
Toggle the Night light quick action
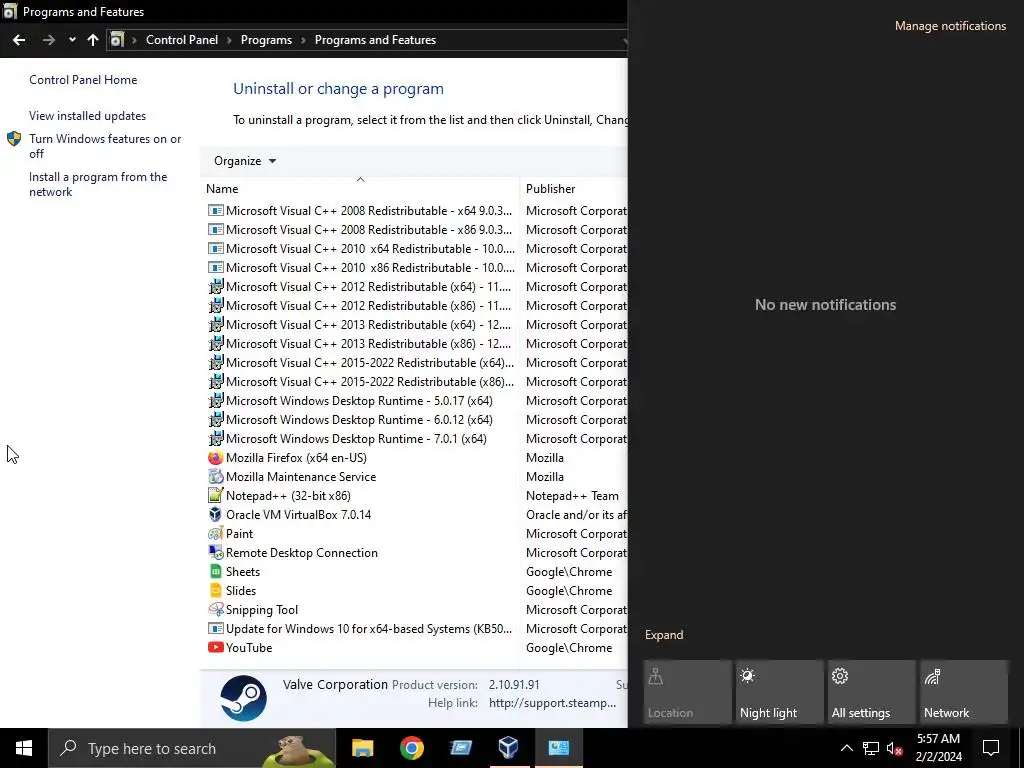coord(779,692)
